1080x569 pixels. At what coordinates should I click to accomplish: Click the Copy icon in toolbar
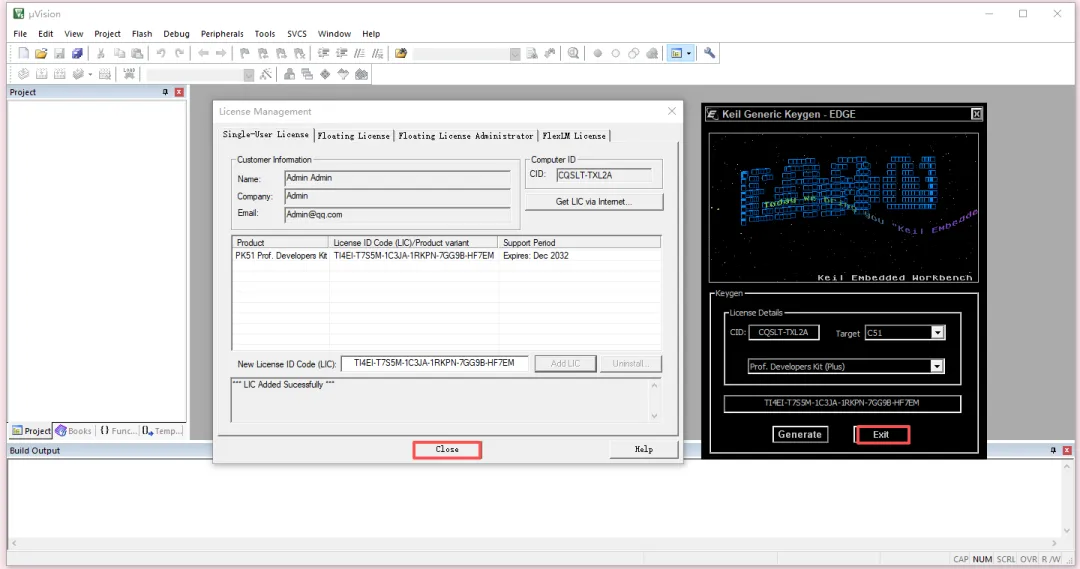[x=119, y=53]
